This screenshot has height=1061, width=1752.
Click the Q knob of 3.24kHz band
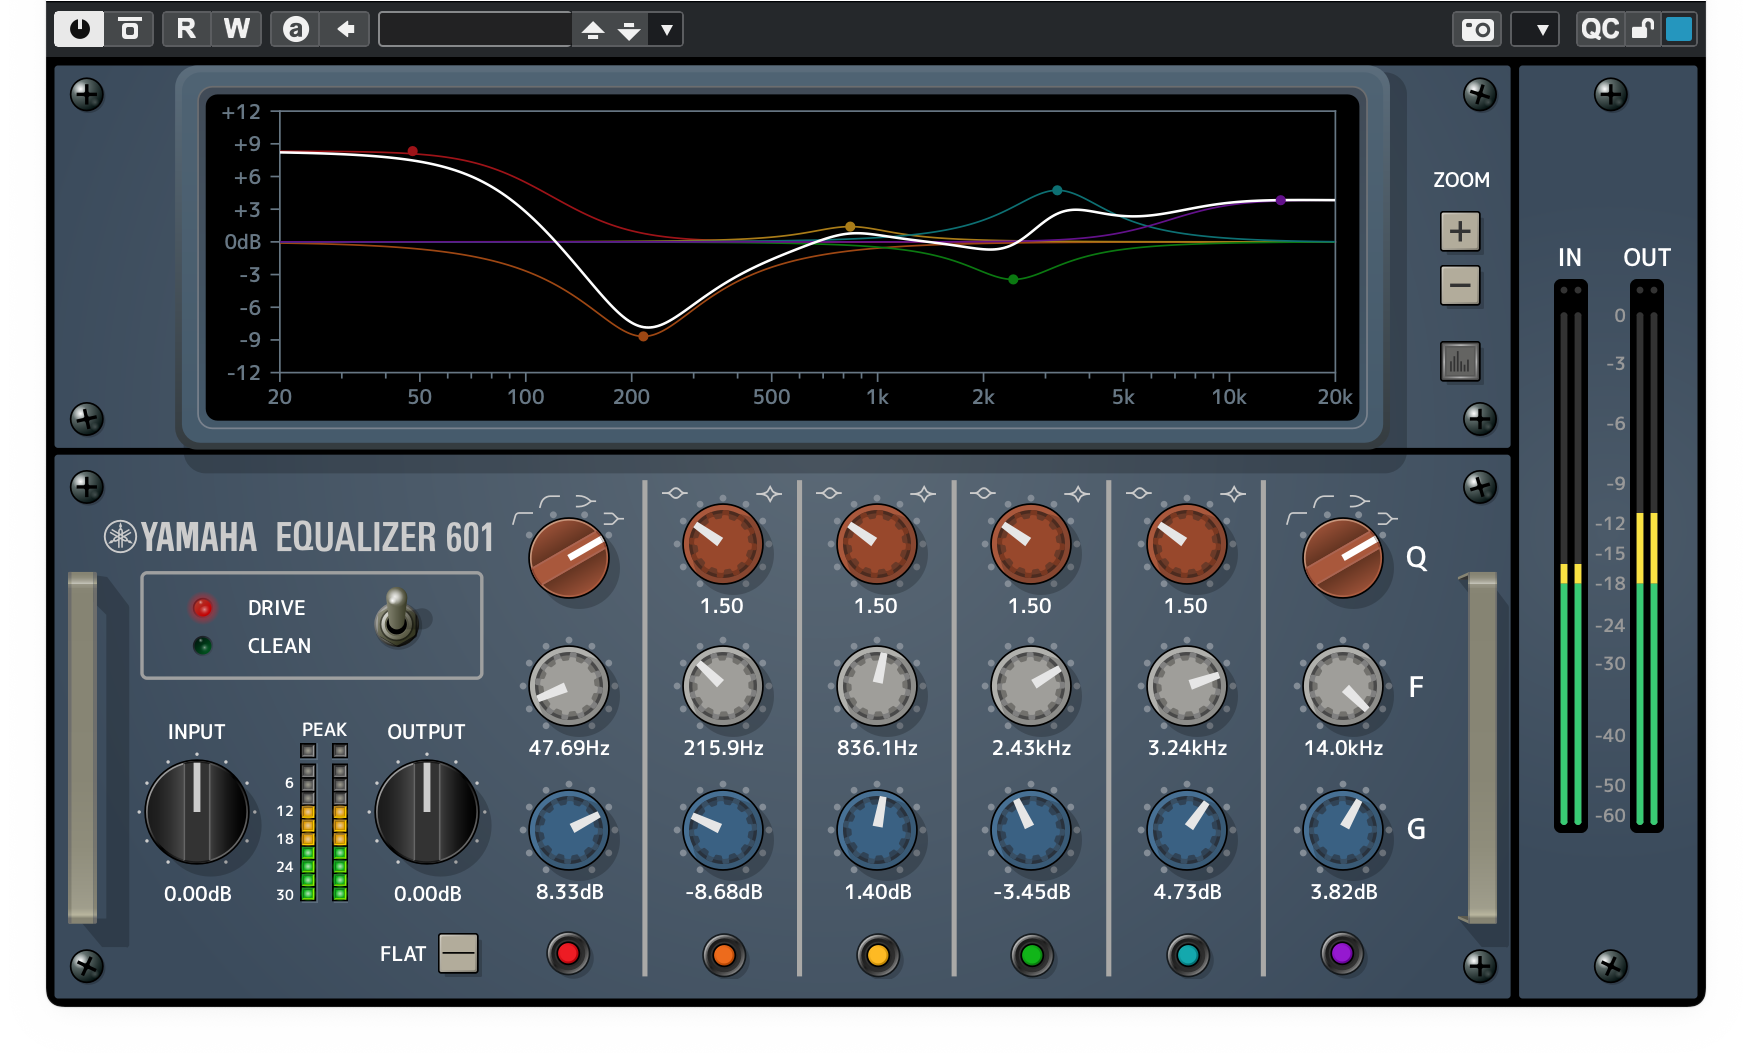[1187, 544]
